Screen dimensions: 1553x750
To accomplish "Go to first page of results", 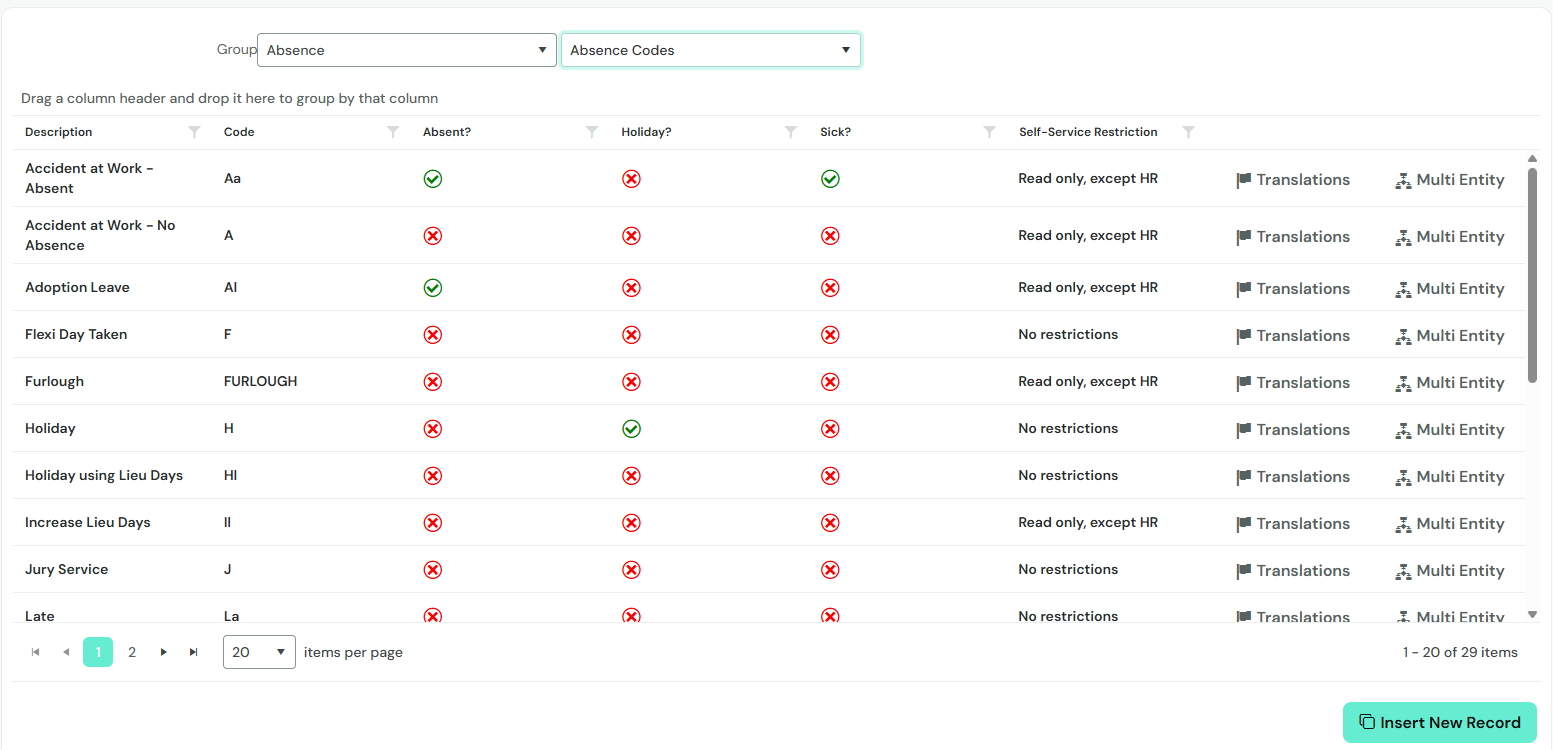I will click(x=36, y=652).
